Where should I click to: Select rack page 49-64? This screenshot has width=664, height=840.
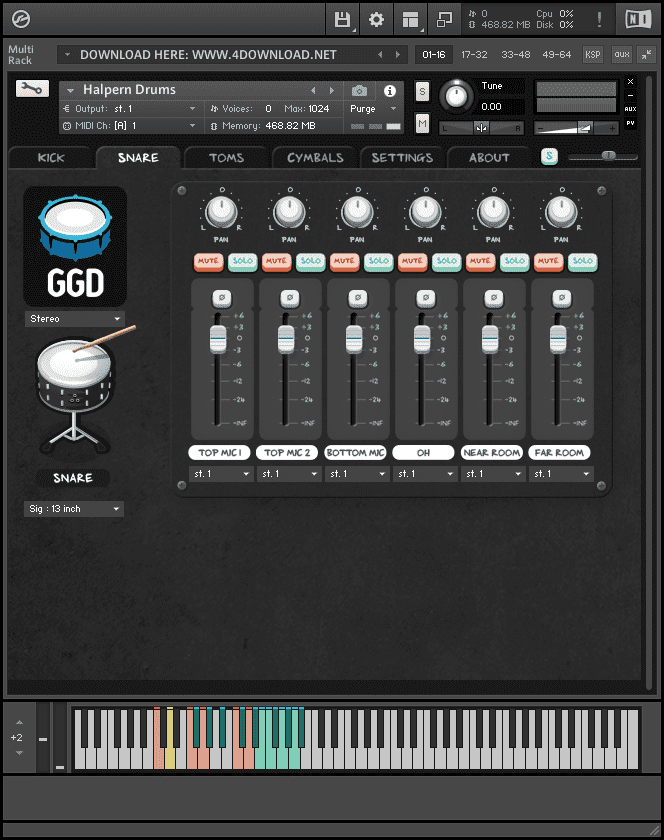click(556, 55)
